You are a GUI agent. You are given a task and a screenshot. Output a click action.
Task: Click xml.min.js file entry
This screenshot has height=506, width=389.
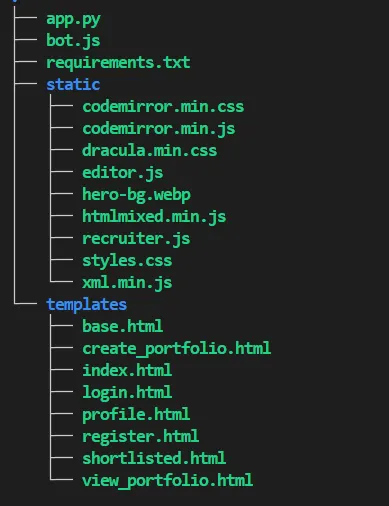click(127, 283)
